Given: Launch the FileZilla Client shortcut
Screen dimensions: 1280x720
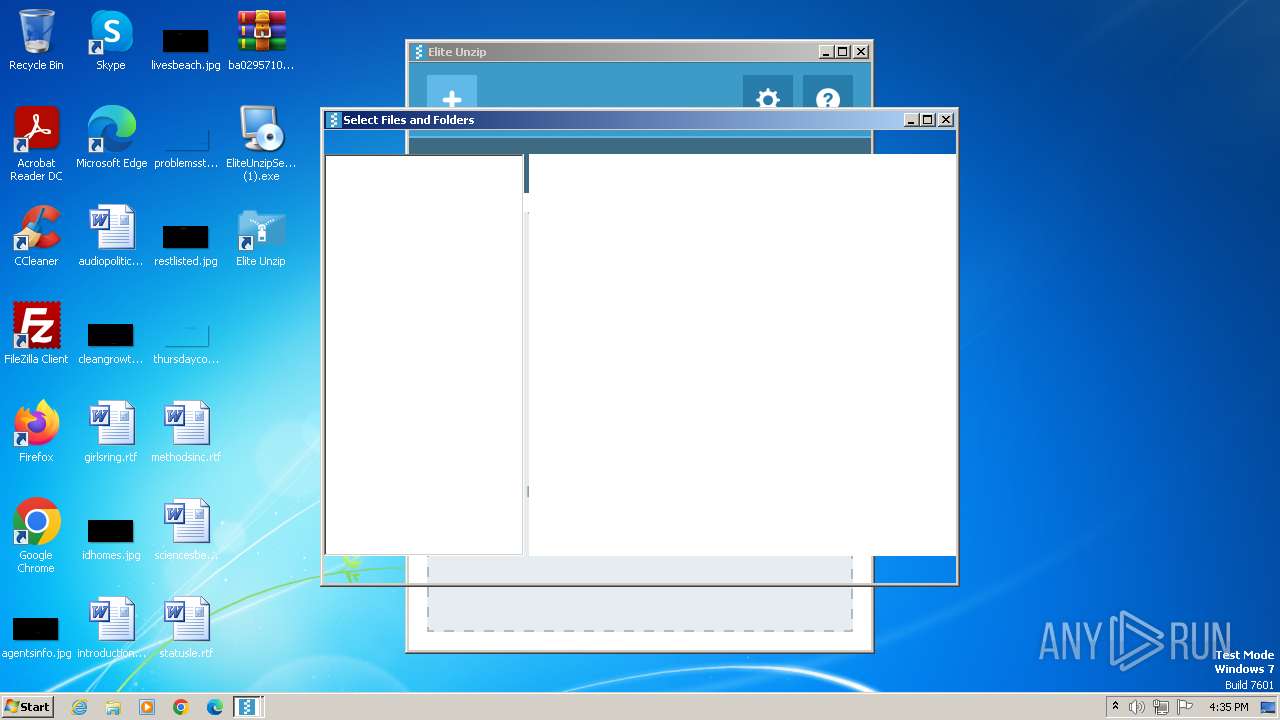Looking at the screenshot, I should 36,334.
